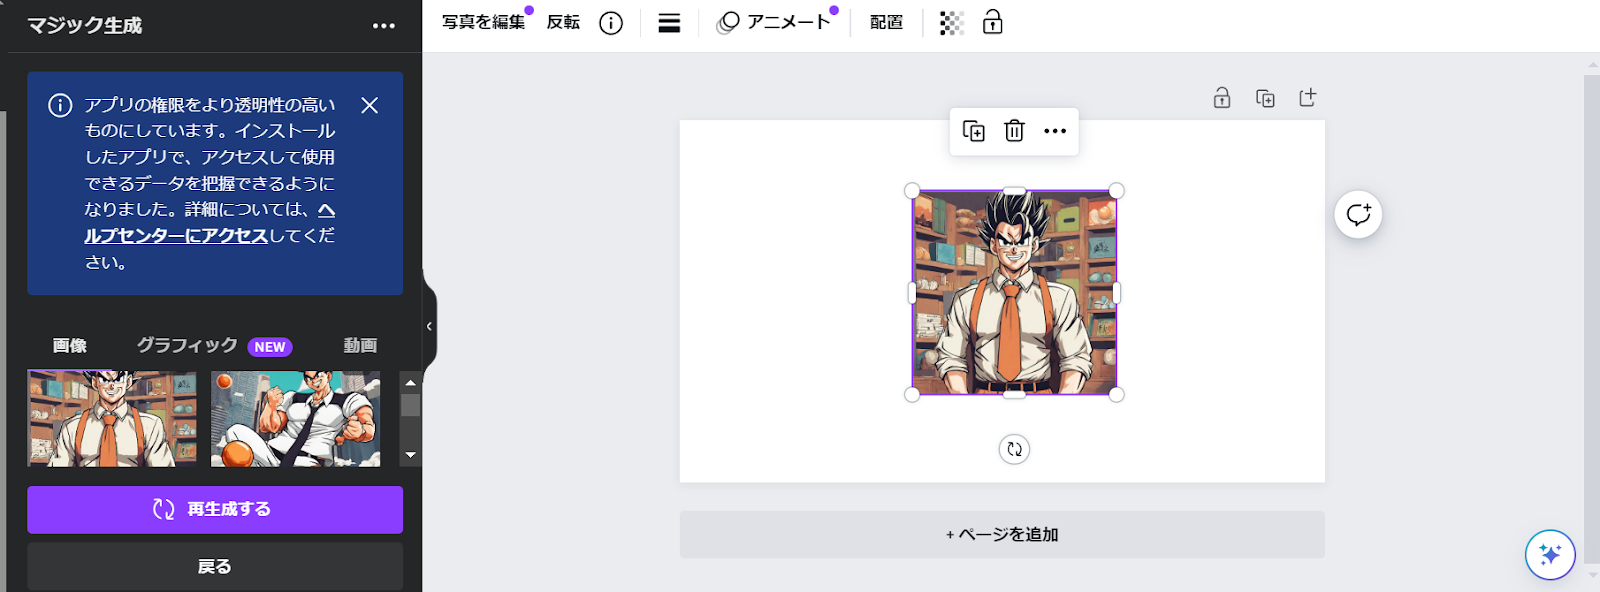
Task: Delete the selected image with trash icon
Action: tap(1014, 131)
